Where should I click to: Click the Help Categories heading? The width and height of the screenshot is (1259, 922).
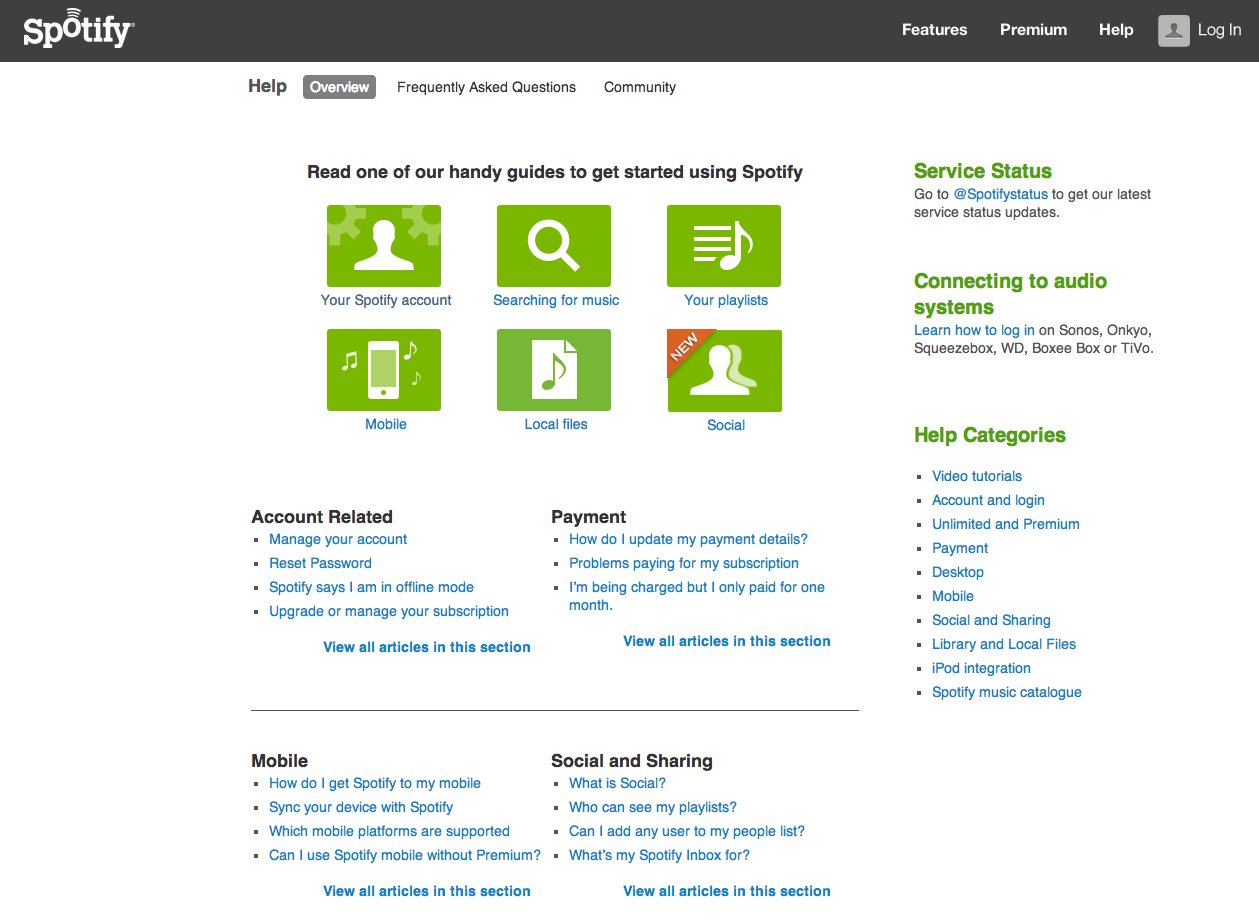(990, 435)
